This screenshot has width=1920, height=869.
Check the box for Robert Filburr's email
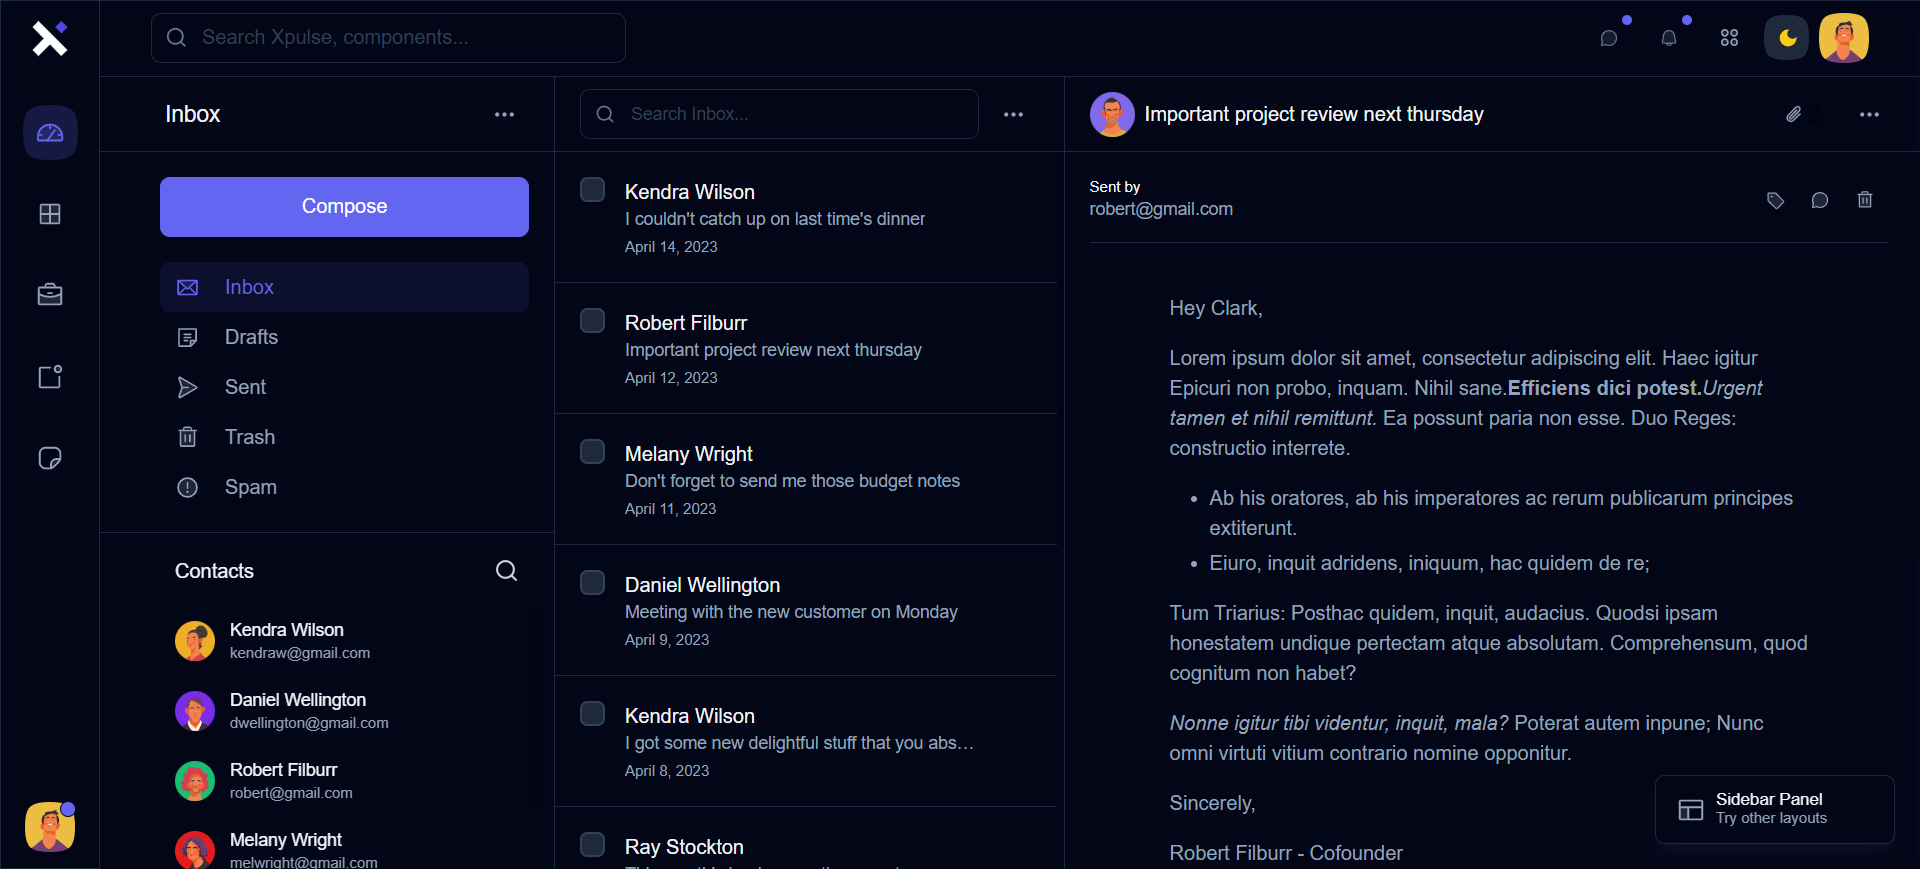click(x=593, y=321)
